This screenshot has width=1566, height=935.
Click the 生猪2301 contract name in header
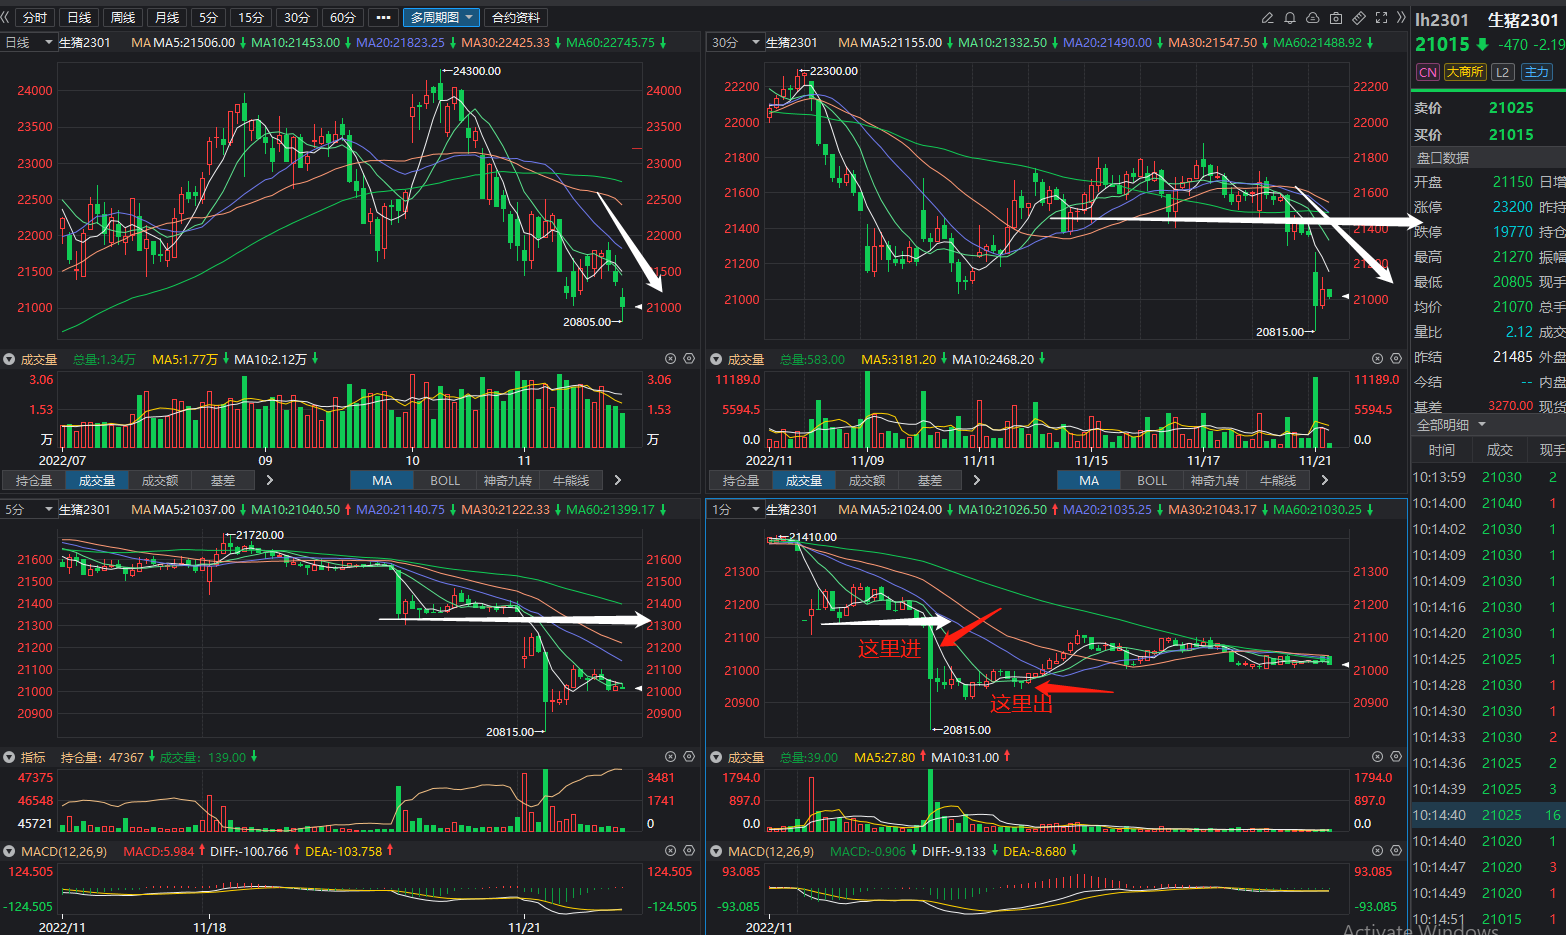(x=1523, y=20)
